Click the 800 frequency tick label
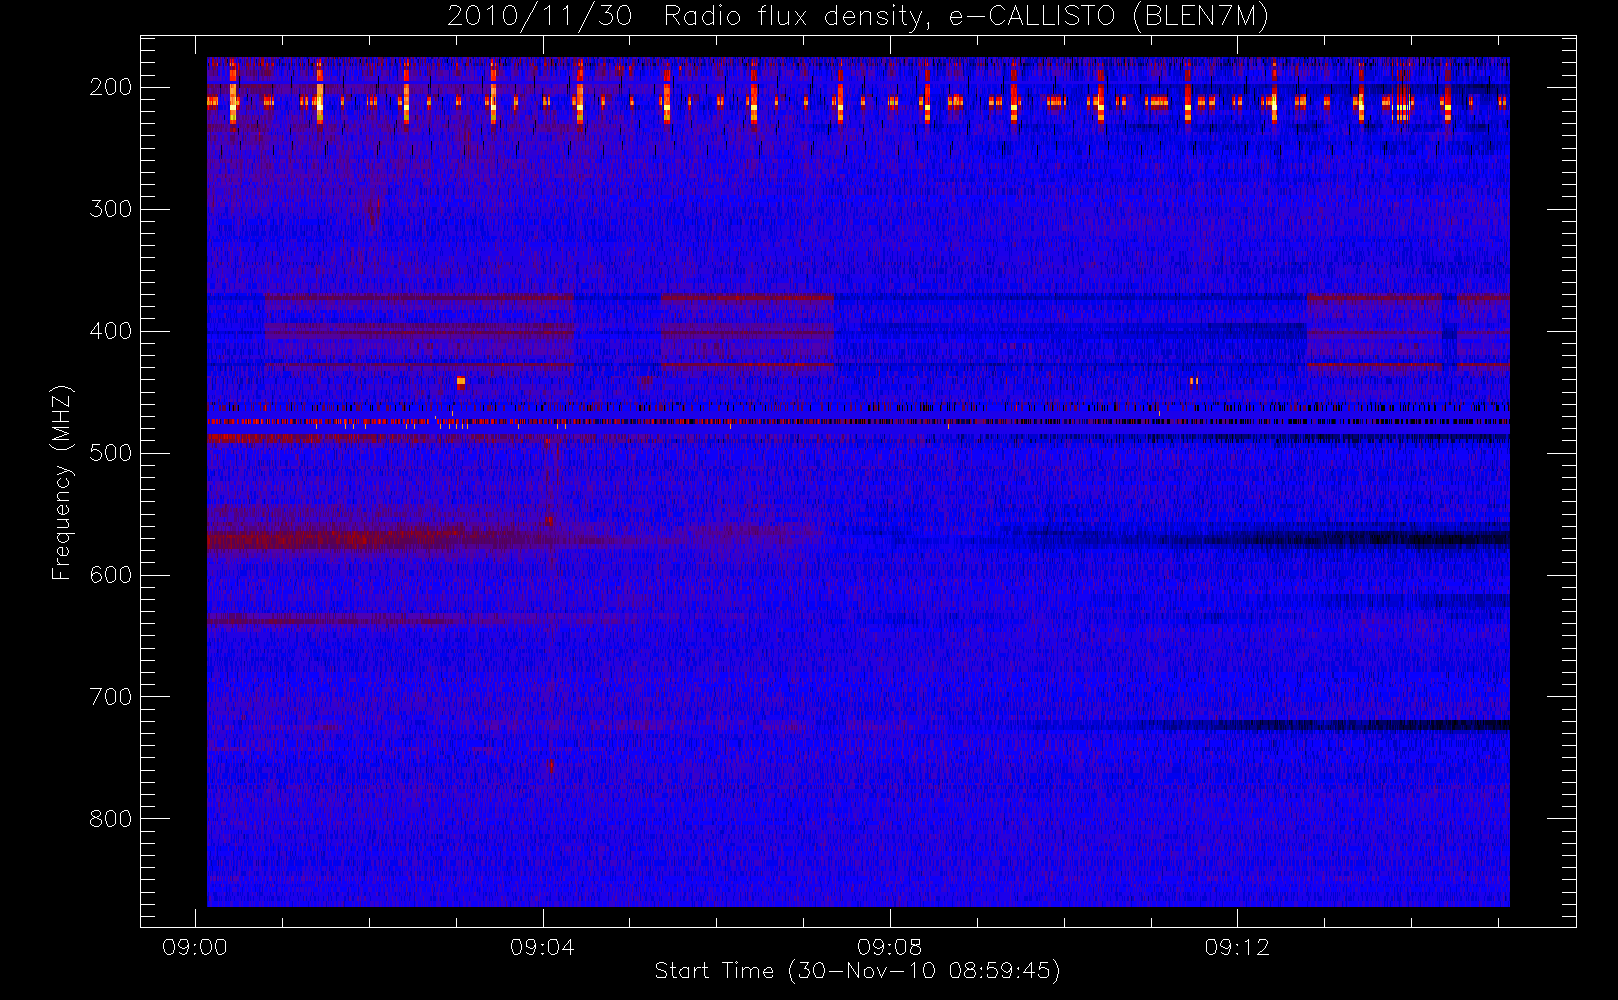1618x1000 pixels. [x=111, y=819]
